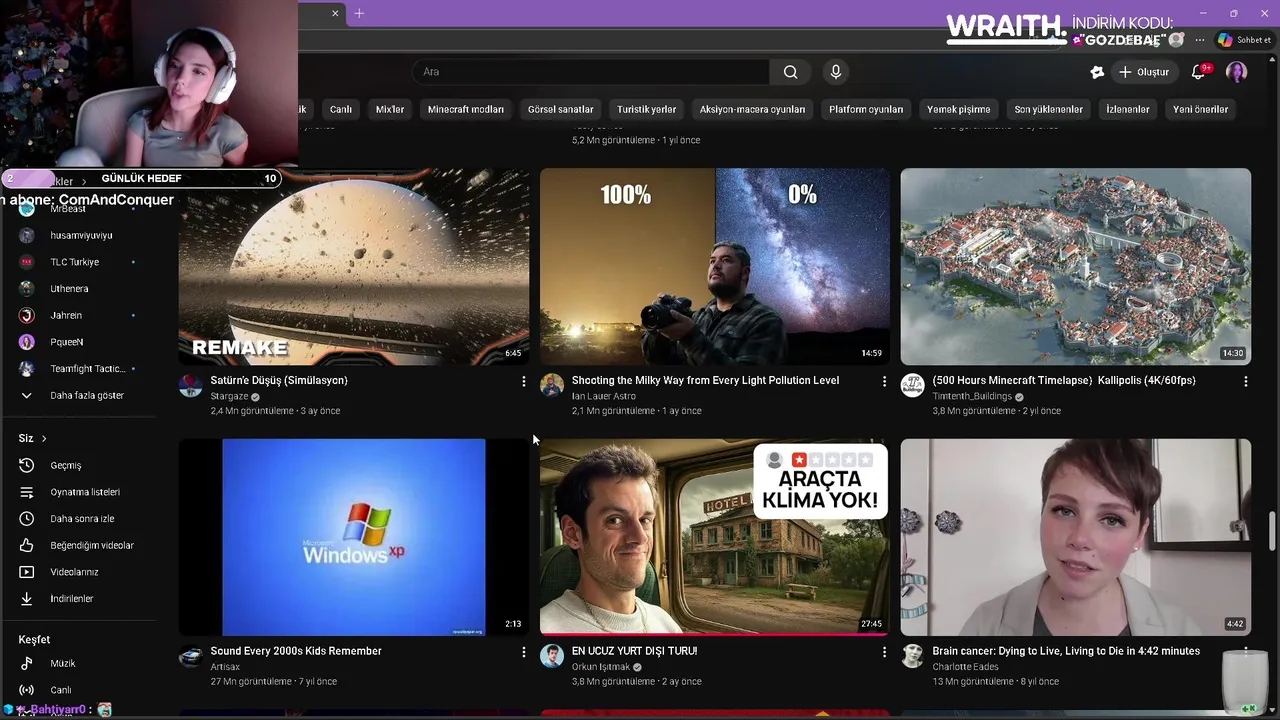Select Yemek pişirme filter chip
Viewport: 1280px width, 720px height.
pyautogui.click(x=959, y=109)
